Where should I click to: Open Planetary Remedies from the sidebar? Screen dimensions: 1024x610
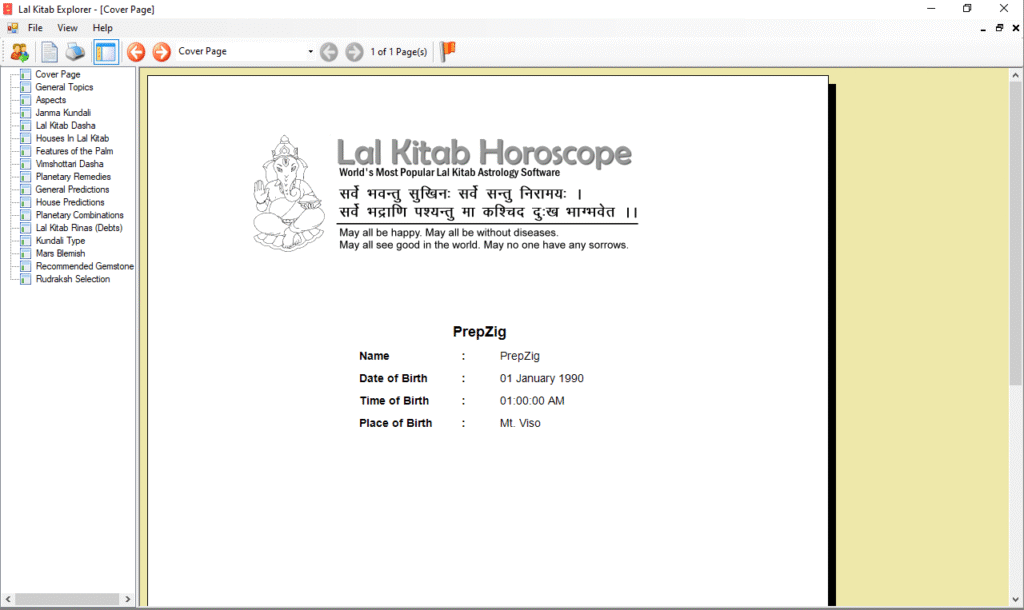[72, 176]
